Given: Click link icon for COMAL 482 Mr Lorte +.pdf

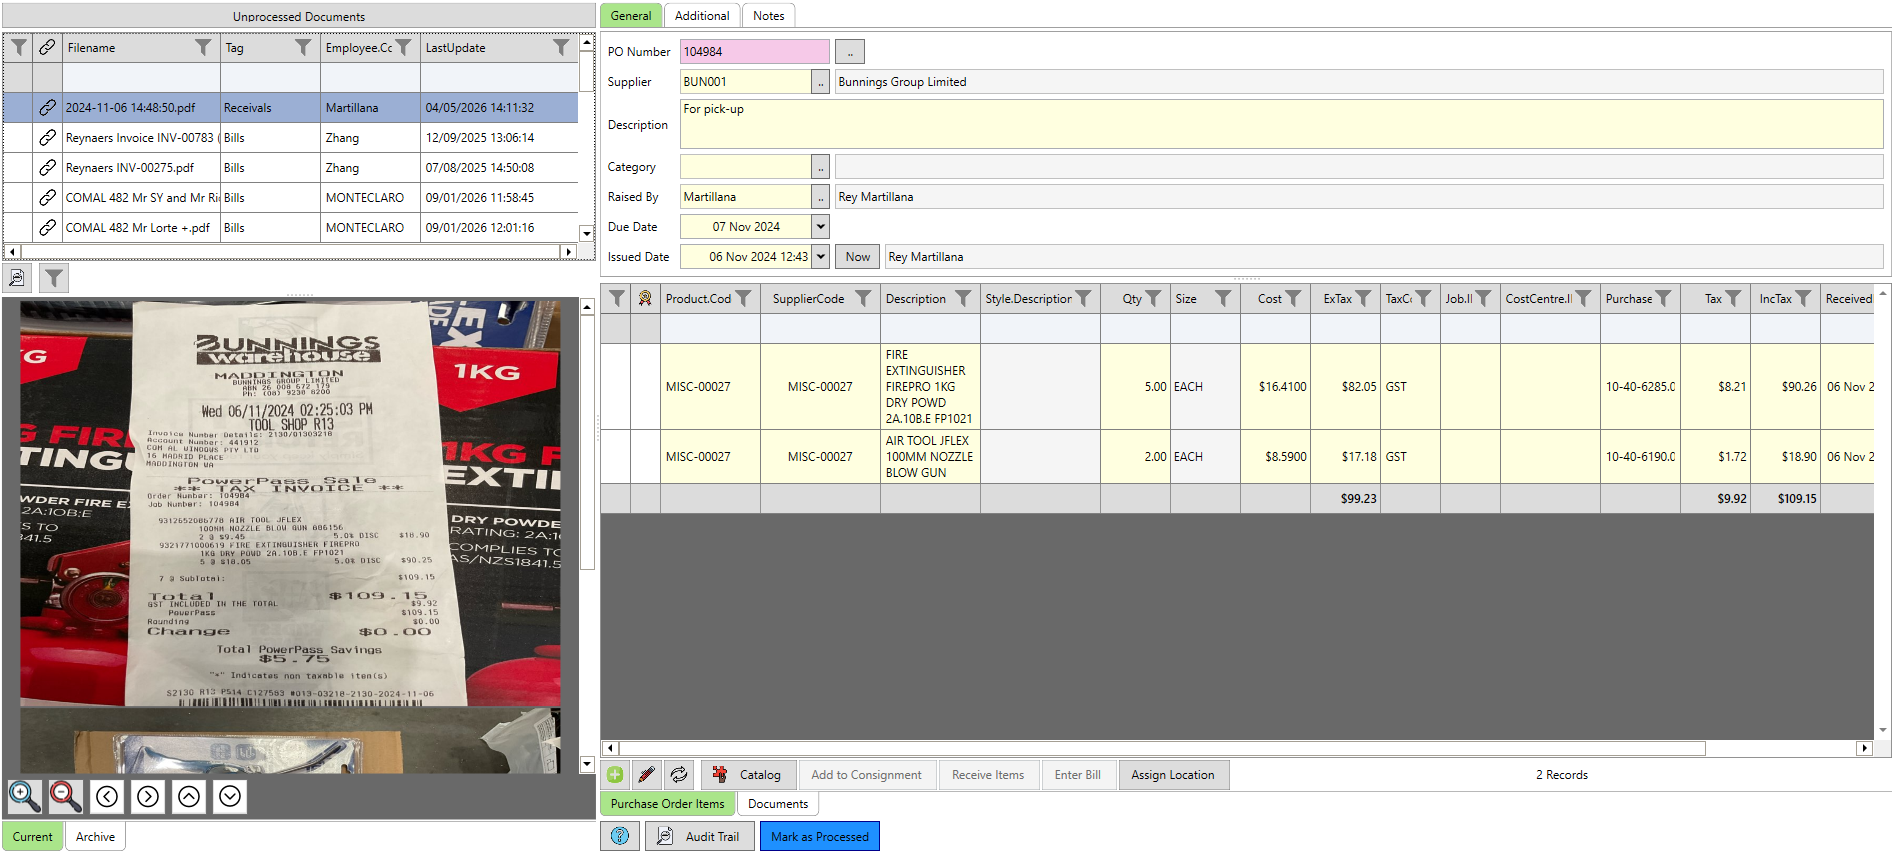Looking at the screenshot, I should point(47,227).
